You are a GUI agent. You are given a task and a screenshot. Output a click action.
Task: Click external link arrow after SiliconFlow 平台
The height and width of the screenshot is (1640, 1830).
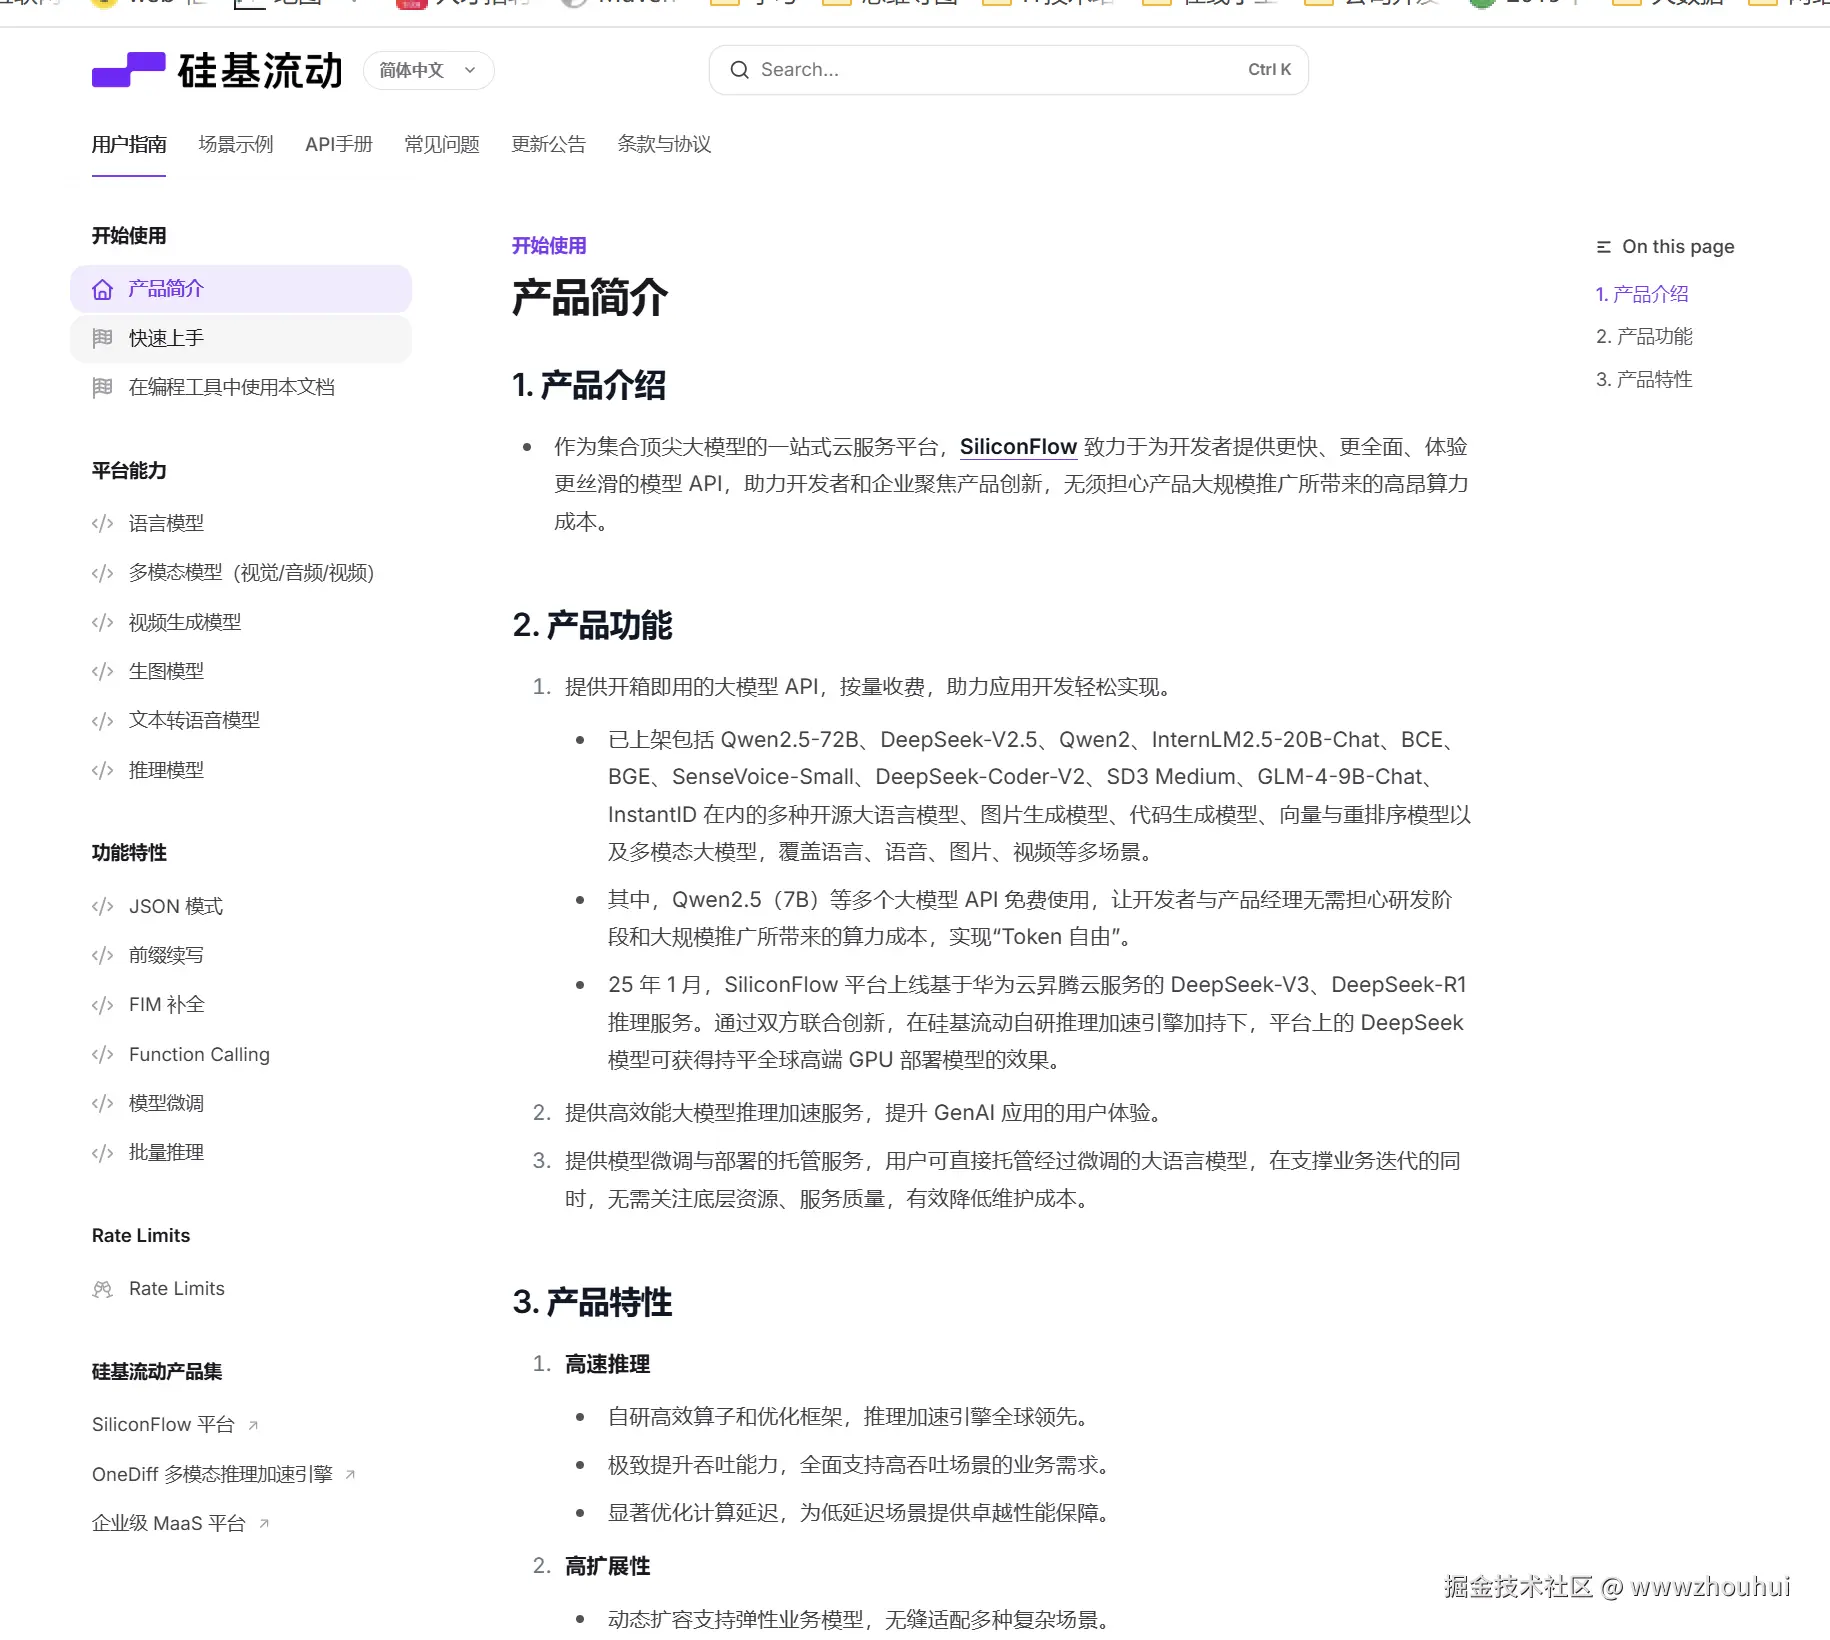(x=253, y=1425)
